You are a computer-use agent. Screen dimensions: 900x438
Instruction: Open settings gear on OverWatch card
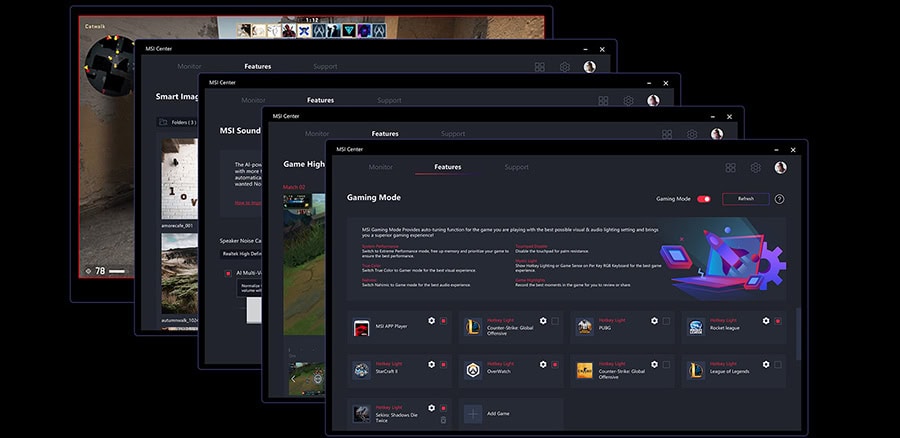[x=543, y=365]
